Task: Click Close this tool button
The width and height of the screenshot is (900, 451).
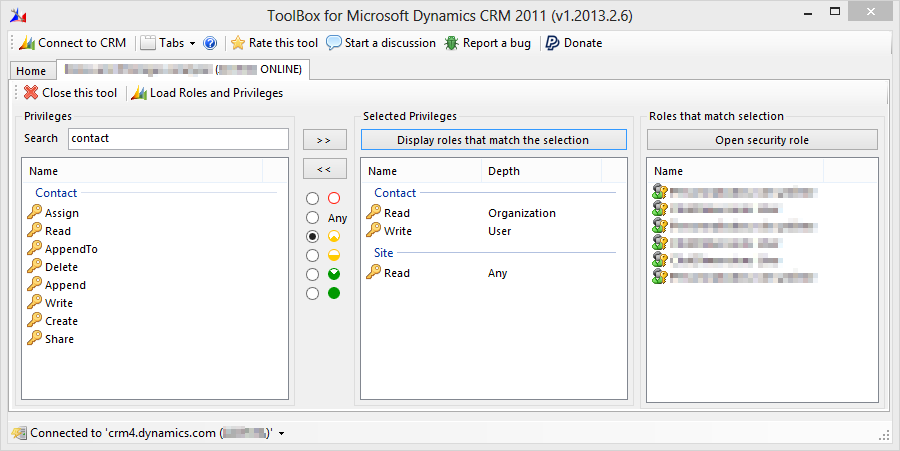Action: pyautogui.click(x=71, y=93)
